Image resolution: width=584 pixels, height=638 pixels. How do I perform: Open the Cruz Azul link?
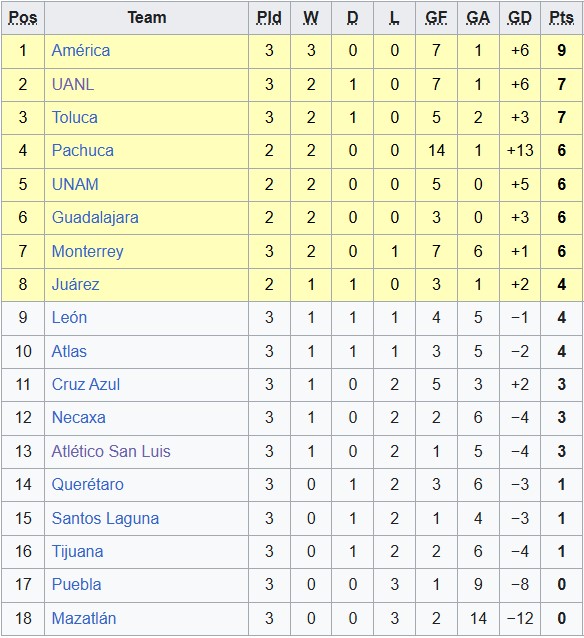pos(85,385)
